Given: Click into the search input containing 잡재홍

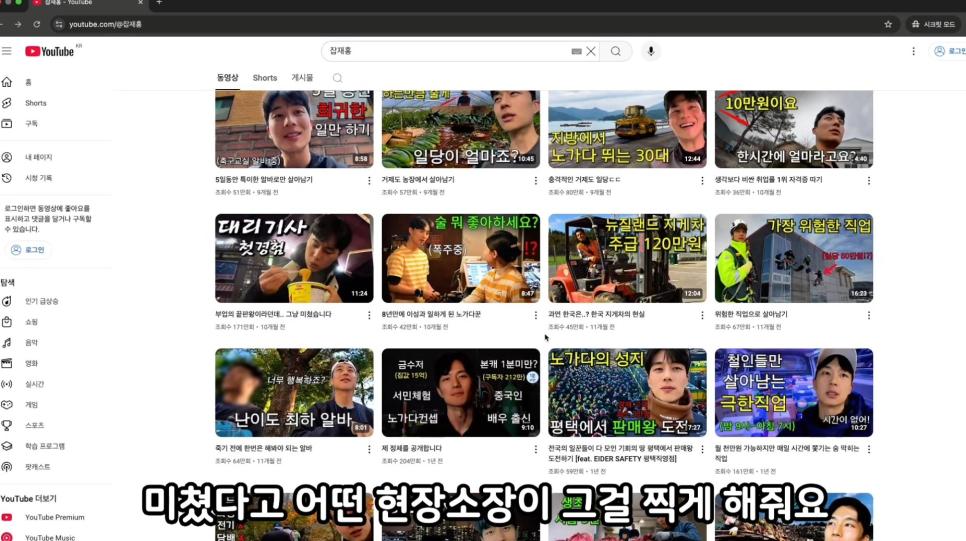Looking at the screenshot, I should pyautogui.click(x=450, y=51).
